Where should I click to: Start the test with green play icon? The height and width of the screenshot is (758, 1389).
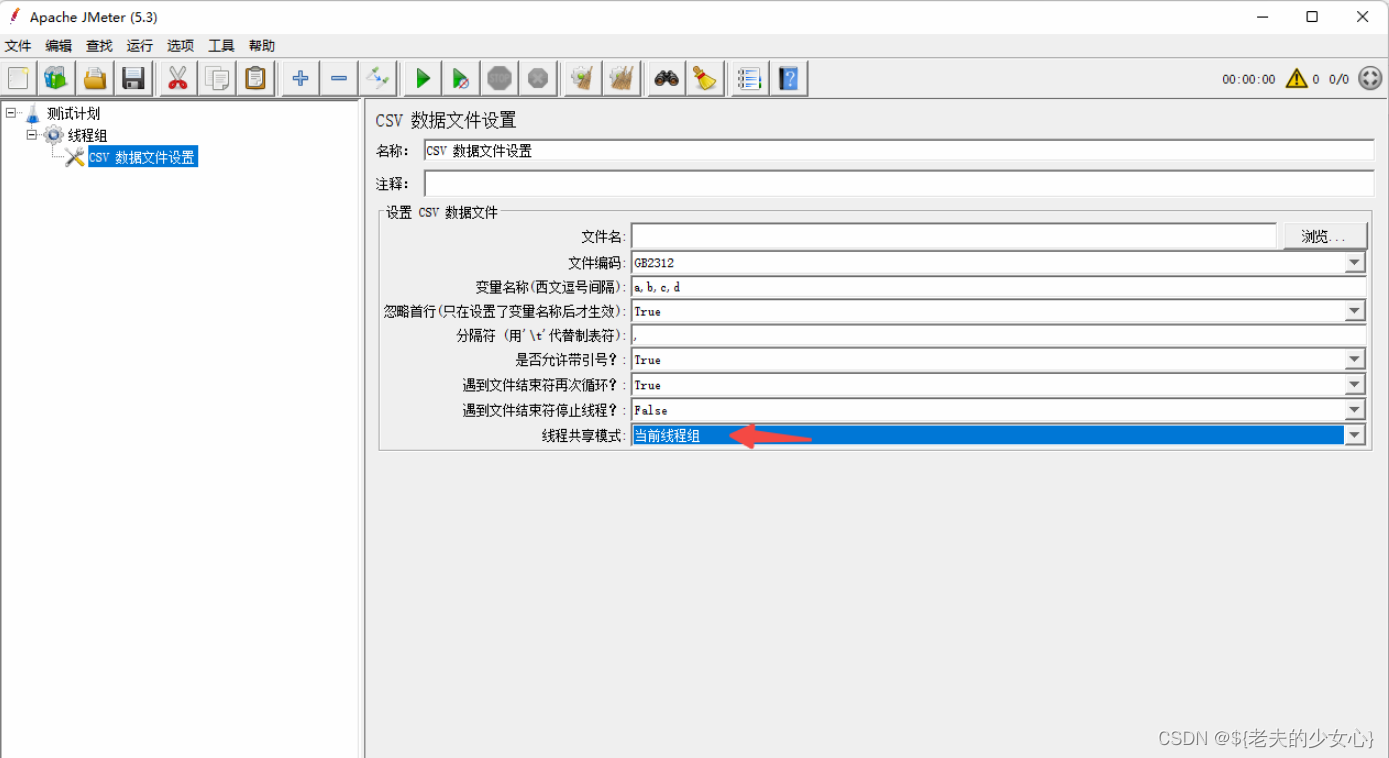(x=423, y=78)
